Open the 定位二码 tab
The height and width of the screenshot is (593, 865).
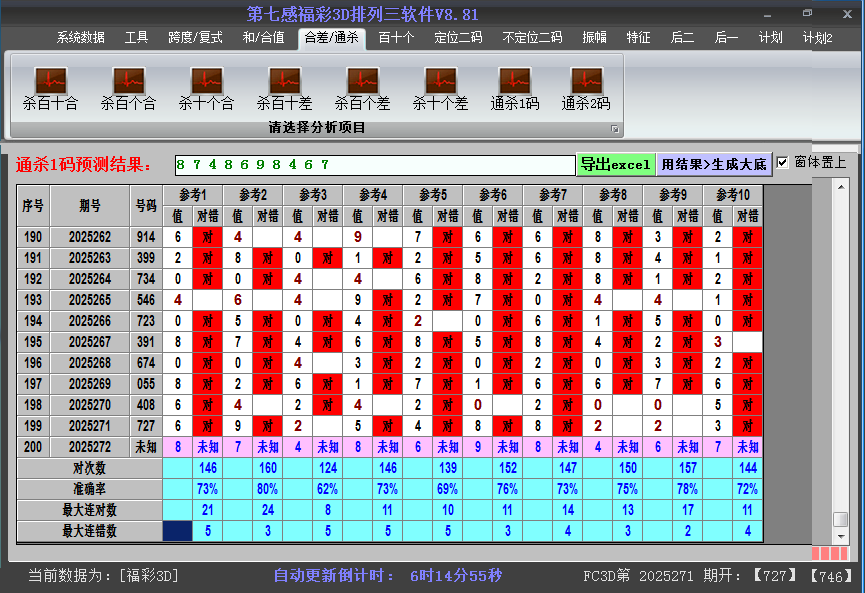pos(458,38)
